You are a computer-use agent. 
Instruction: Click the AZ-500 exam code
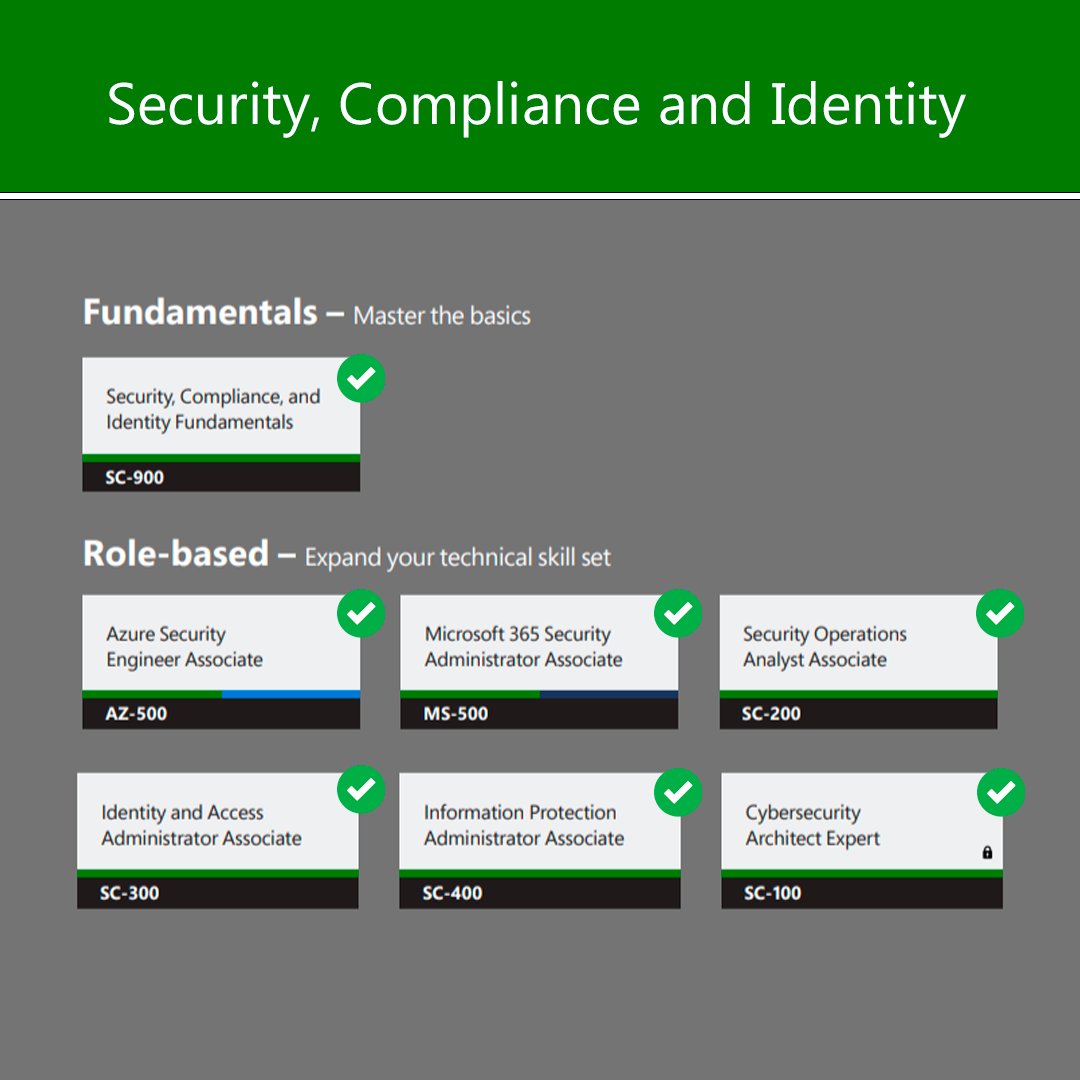click(136, 714)
